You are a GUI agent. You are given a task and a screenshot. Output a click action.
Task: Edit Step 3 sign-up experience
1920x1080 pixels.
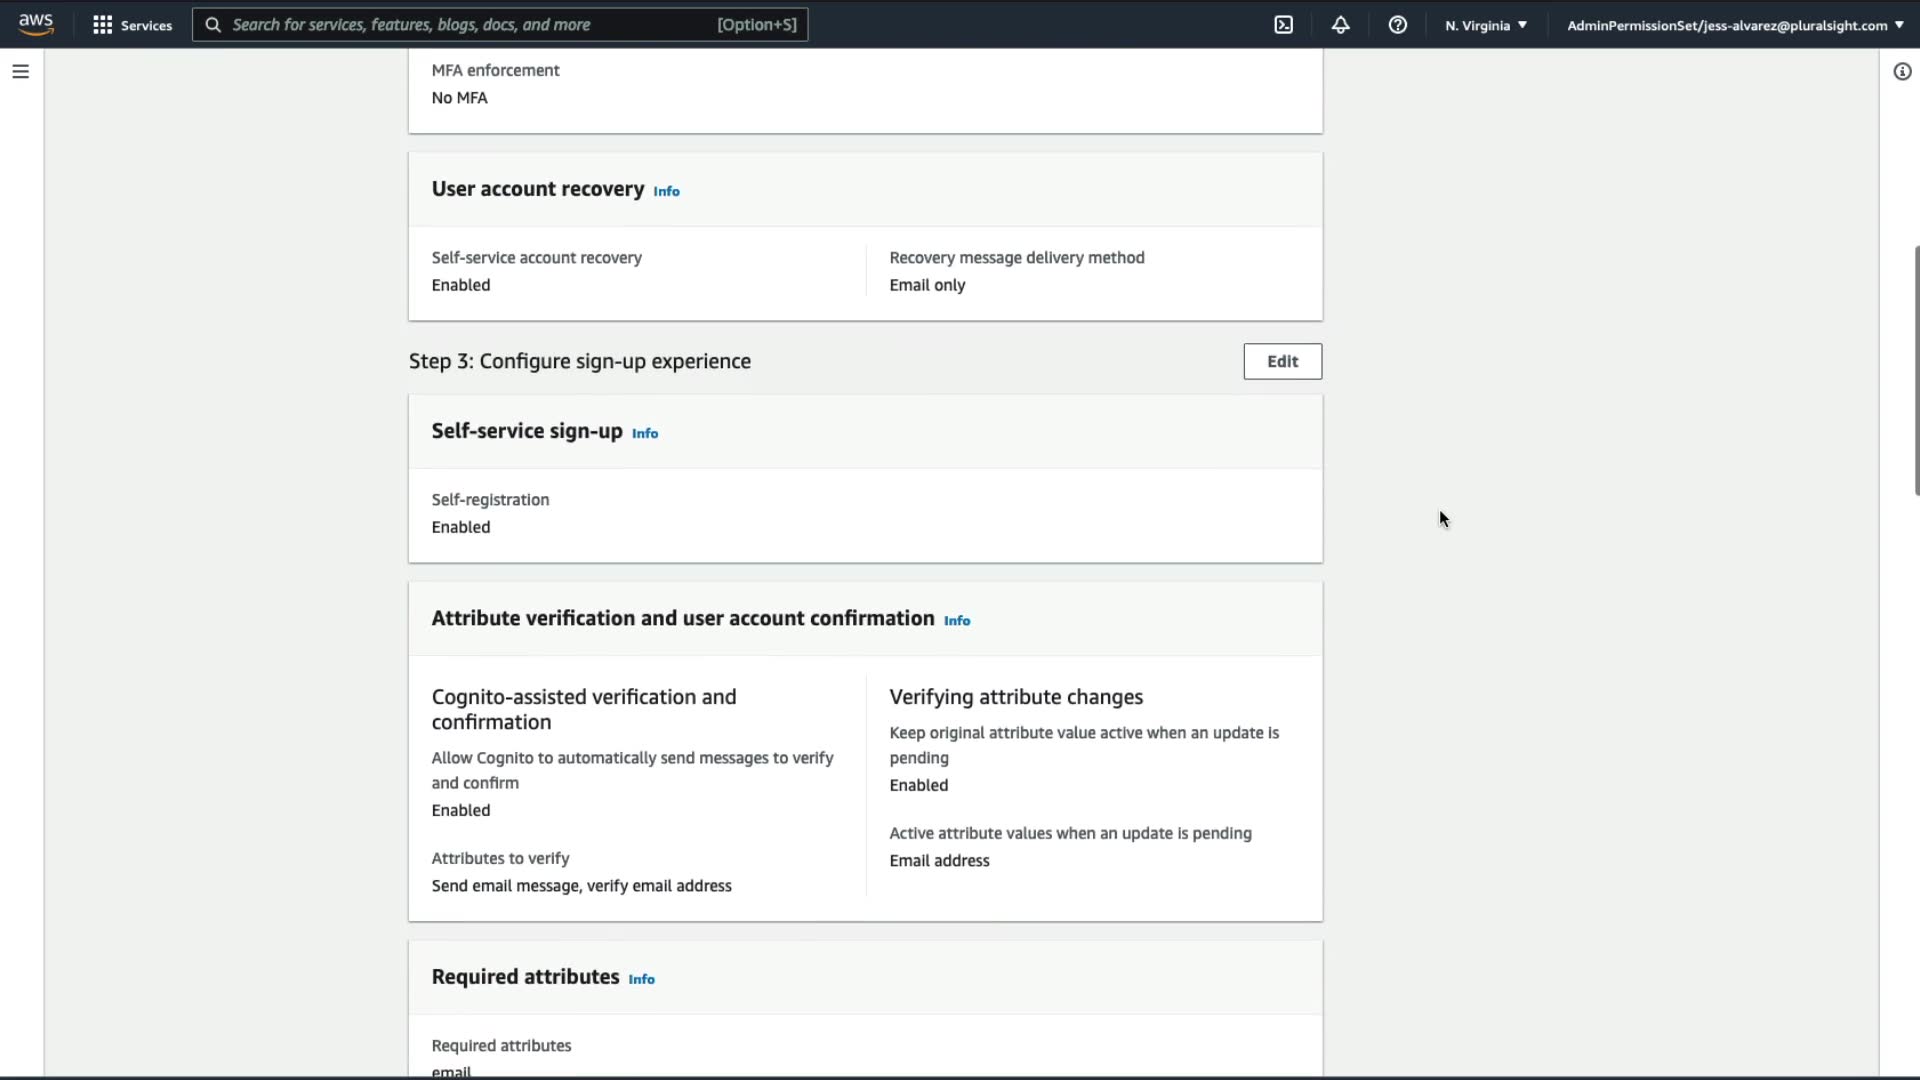(x=1282, y=361)
